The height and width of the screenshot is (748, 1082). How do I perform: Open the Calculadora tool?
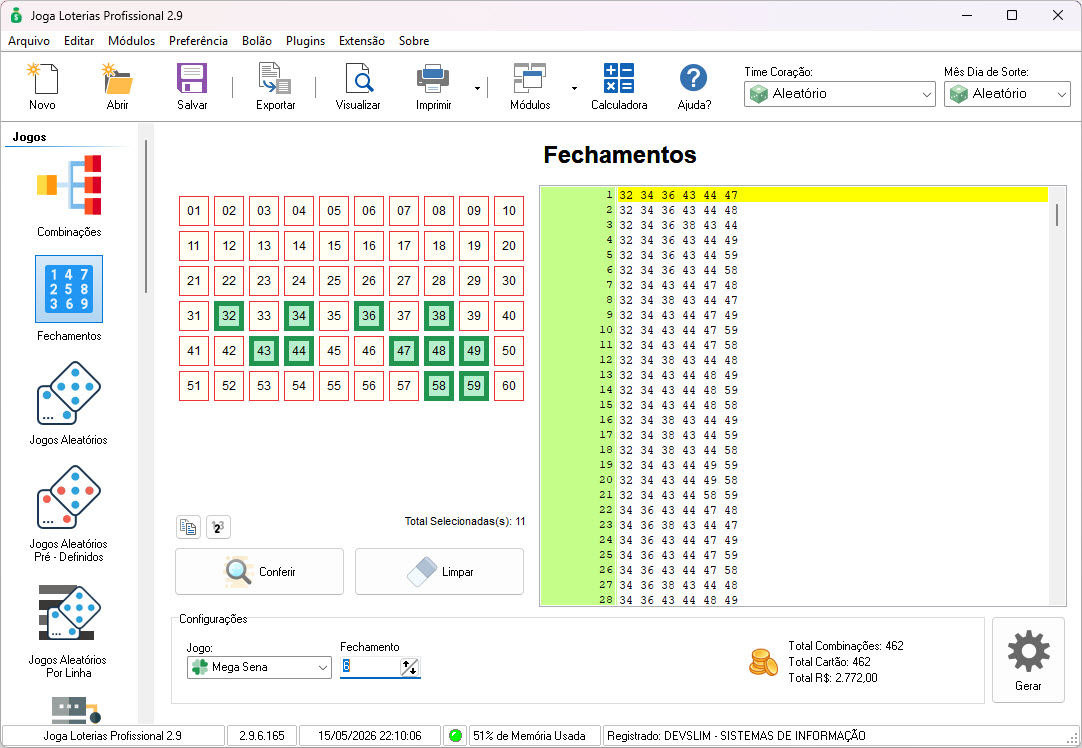click(618, 87)
